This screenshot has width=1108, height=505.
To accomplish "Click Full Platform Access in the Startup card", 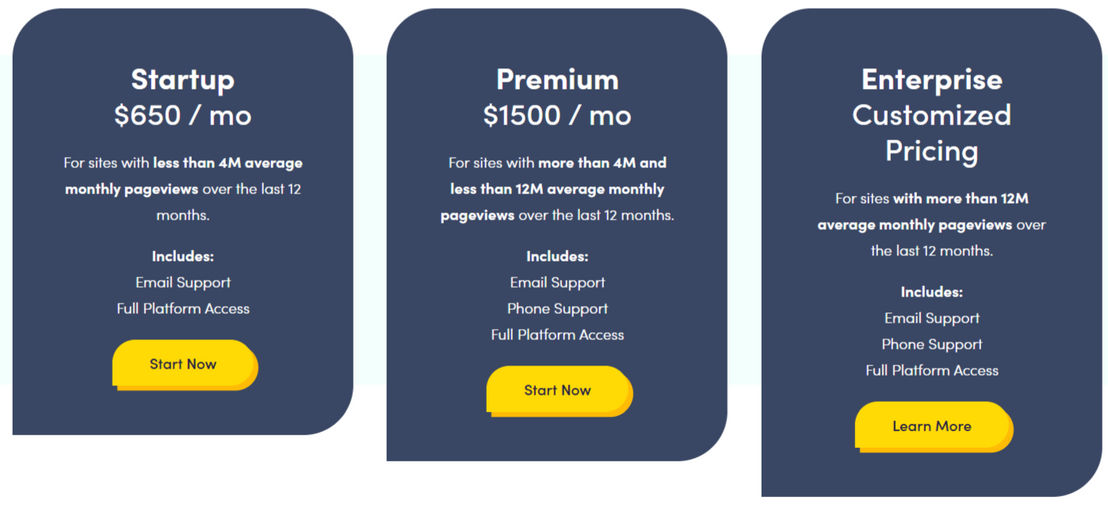I will click(183, 309).
